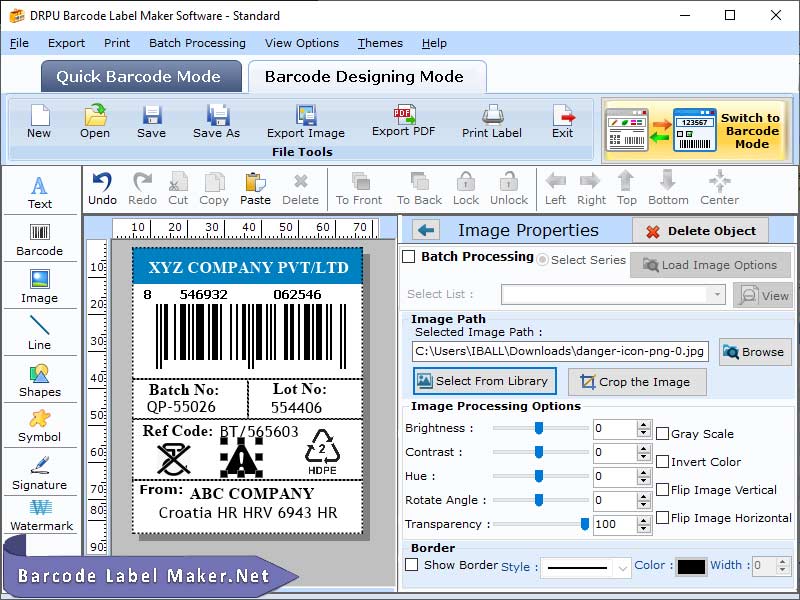This screenshot has width=800, height=600.
Task: Click the Delete Object button
Action: [701, 231]
